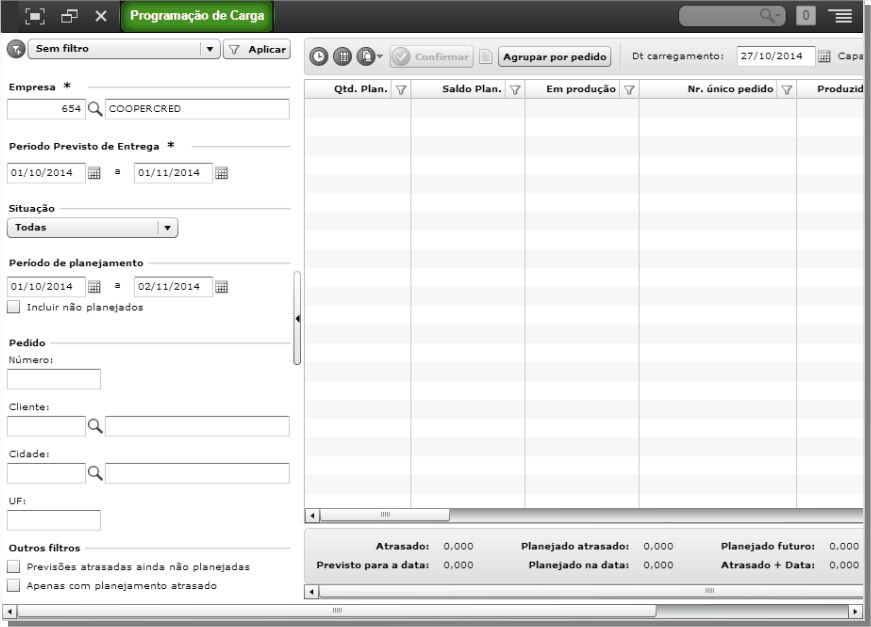Collapse the left filter panel with the arrow handle
Image resolution: width=871 pixels, height=627 pixels.
pyautogui.click(x=297, y=318)
